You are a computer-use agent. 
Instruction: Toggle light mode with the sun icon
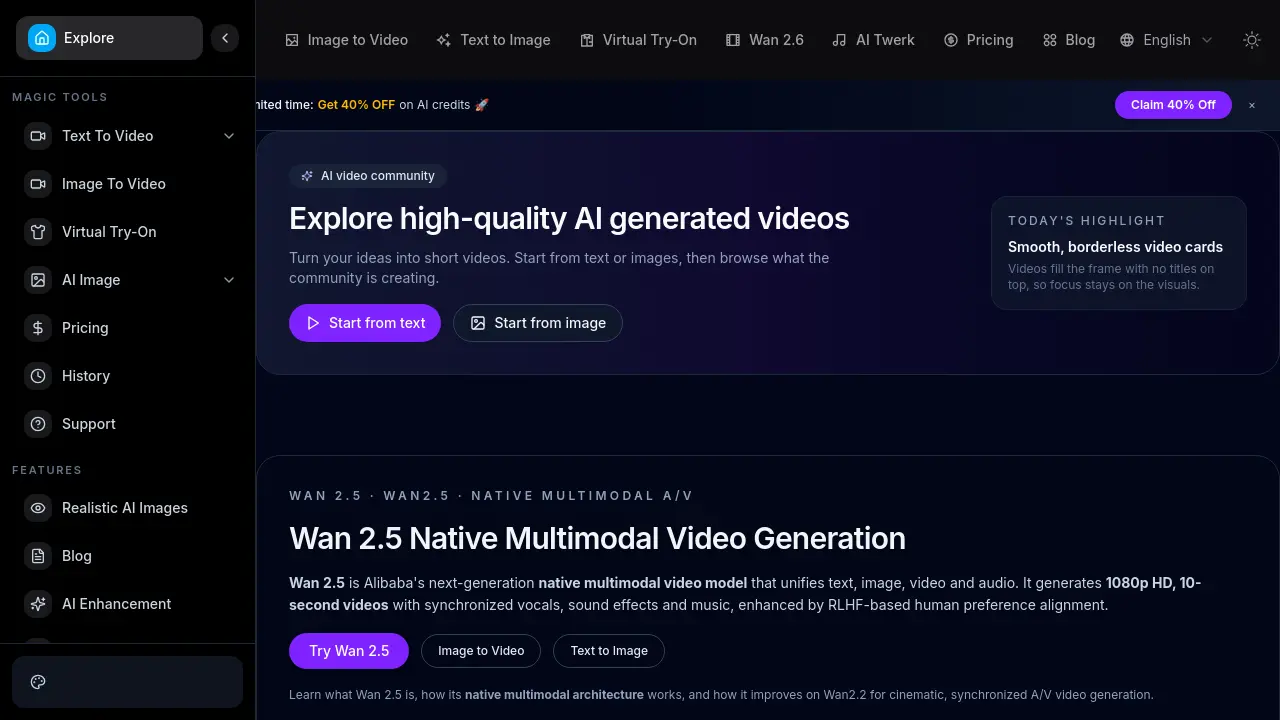coord(1251,40)
